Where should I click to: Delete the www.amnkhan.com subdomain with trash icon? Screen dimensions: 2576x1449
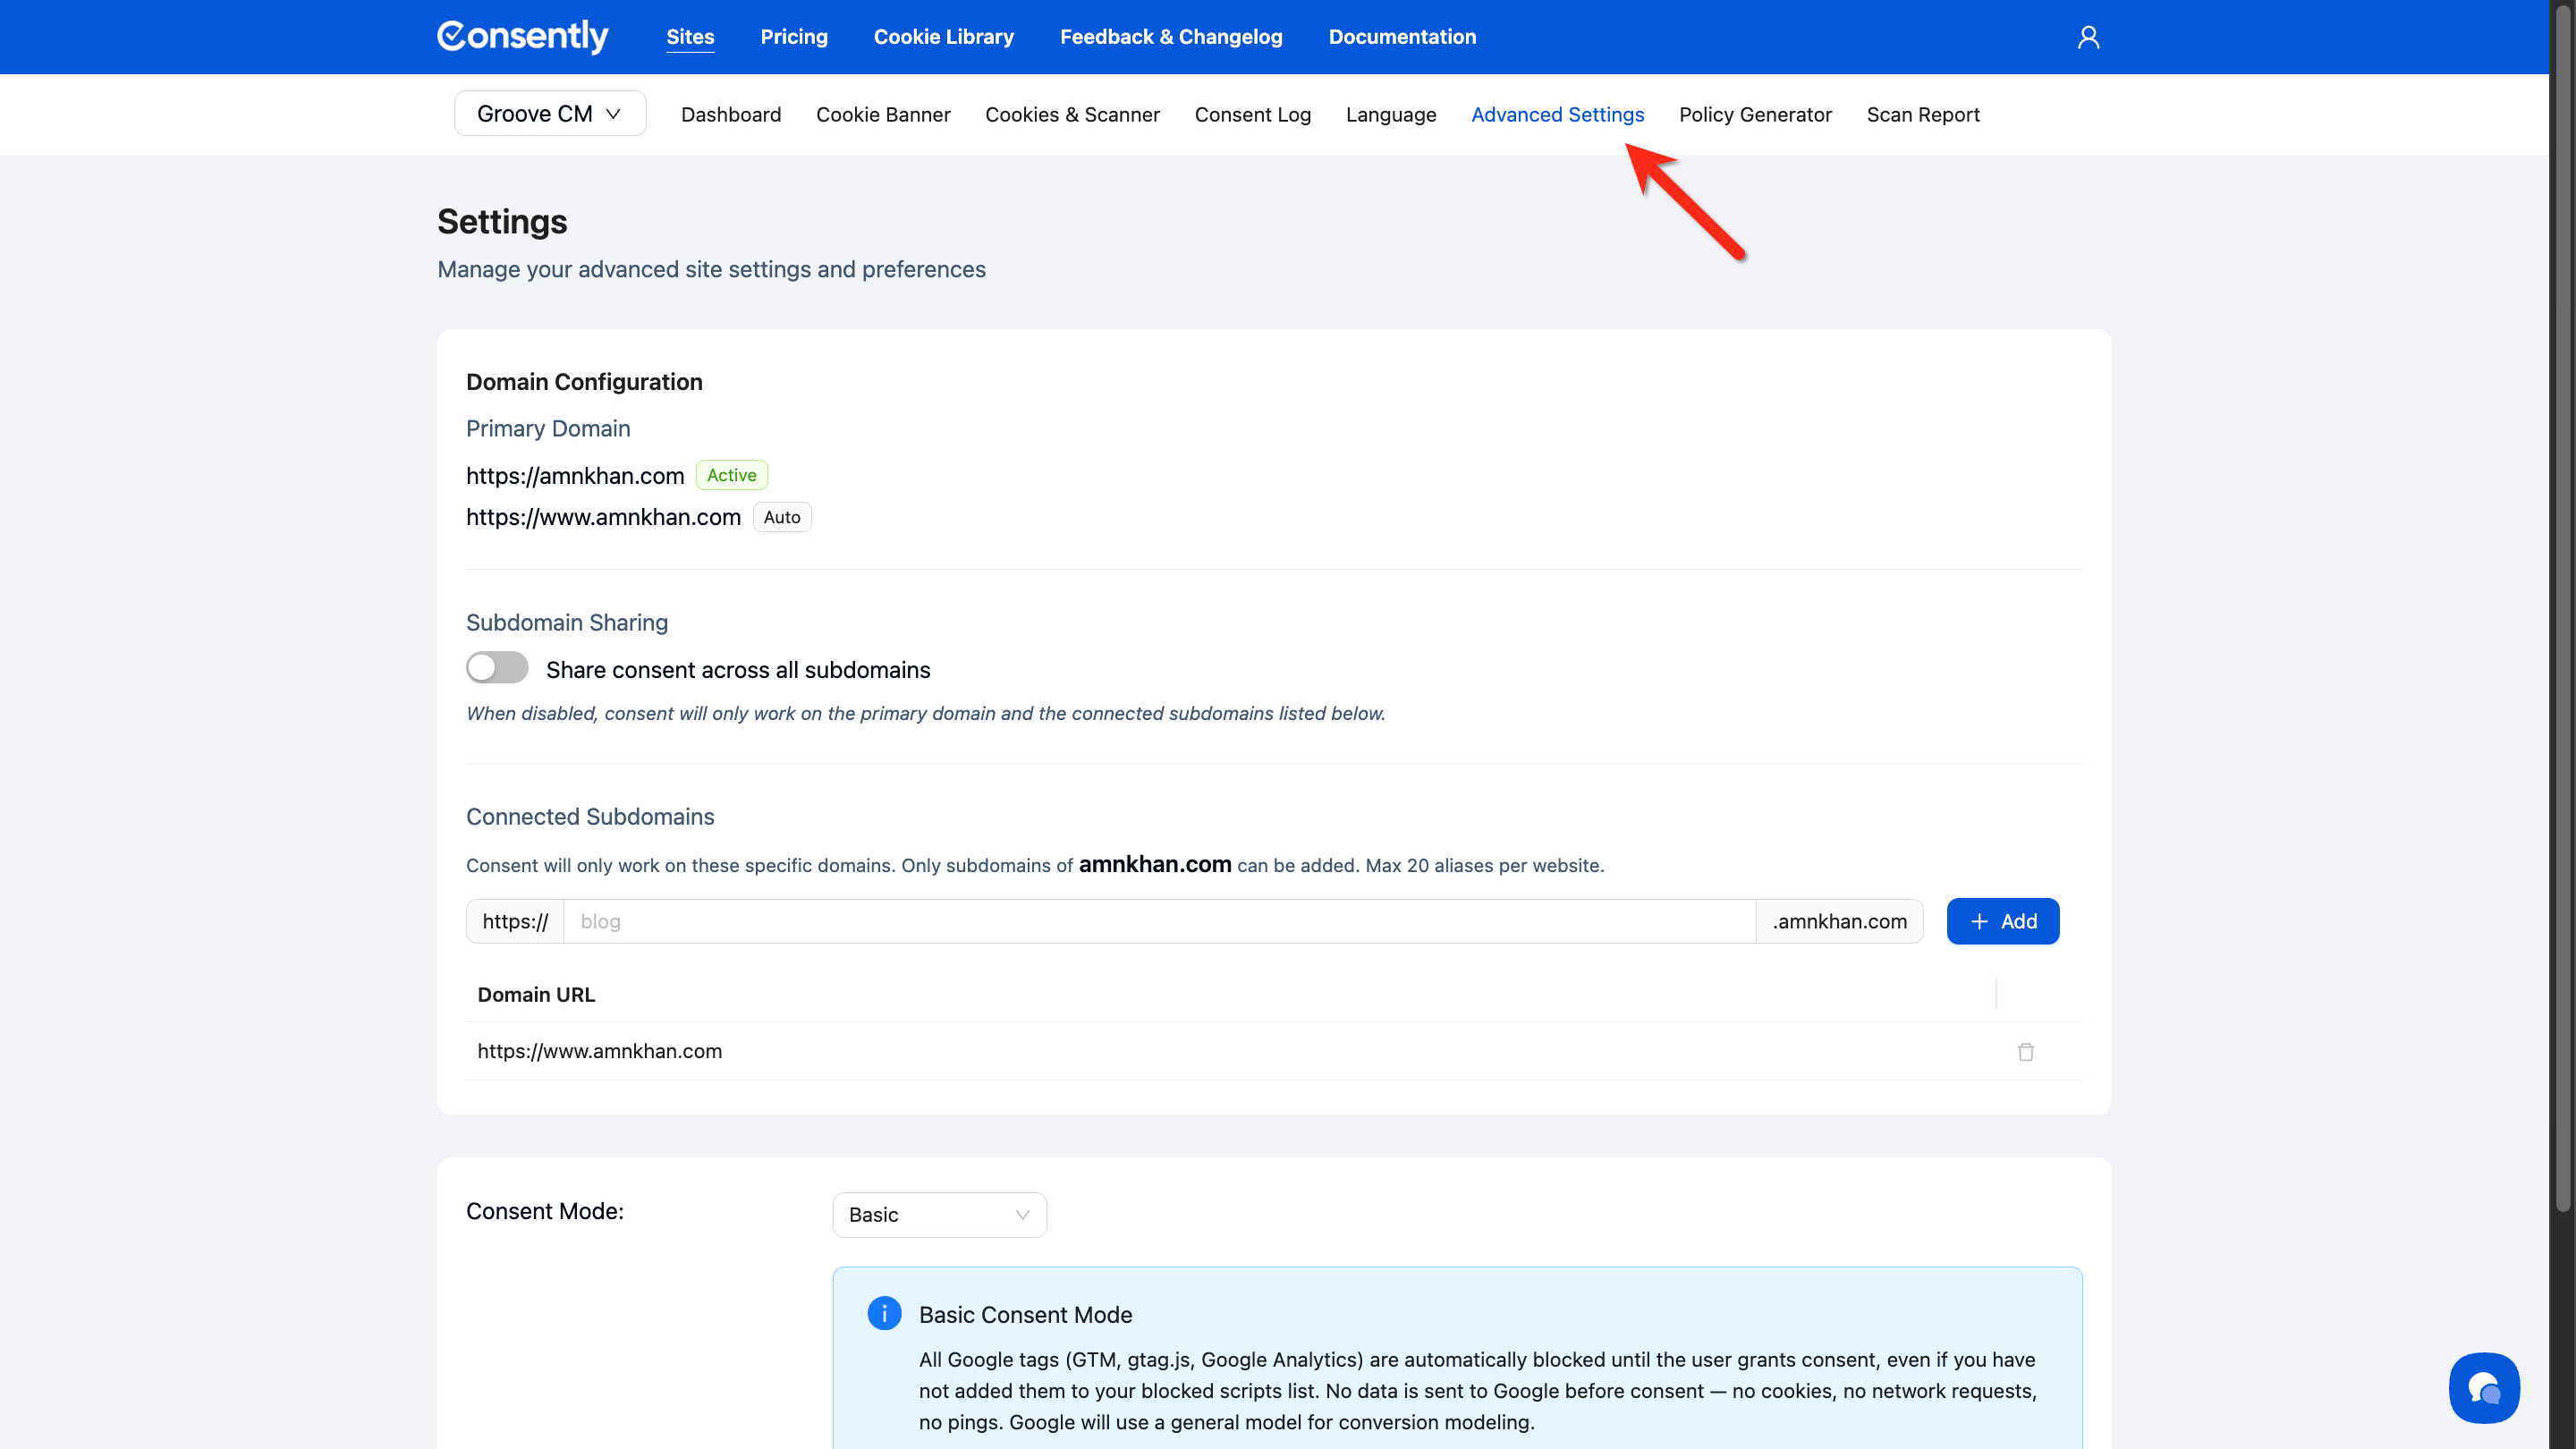click(2025, 1051)
